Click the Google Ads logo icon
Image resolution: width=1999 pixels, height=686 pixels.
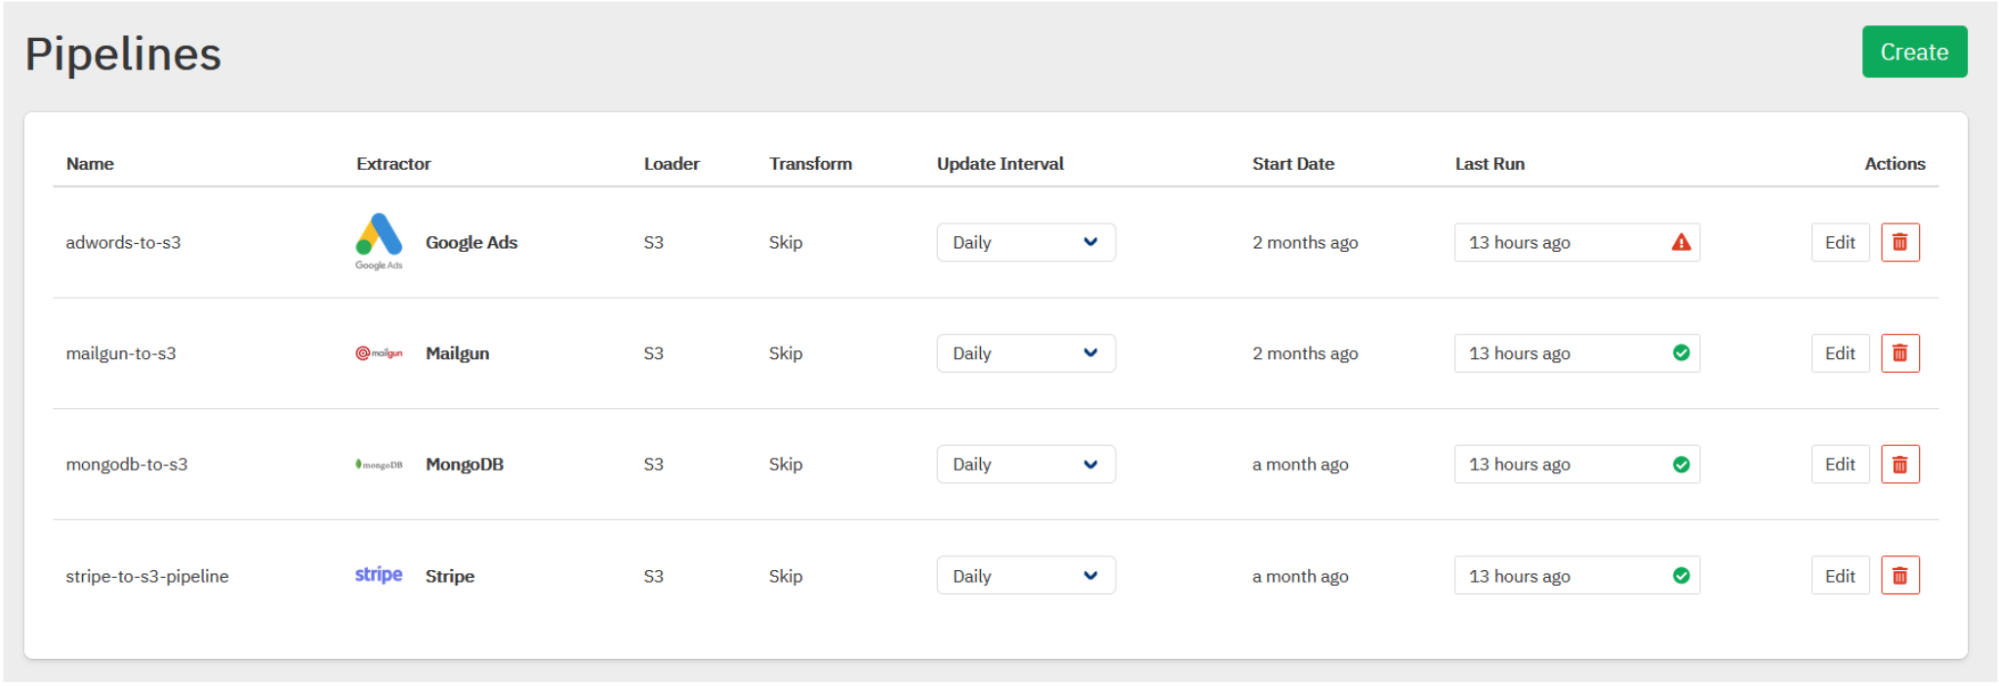(379, 241)
